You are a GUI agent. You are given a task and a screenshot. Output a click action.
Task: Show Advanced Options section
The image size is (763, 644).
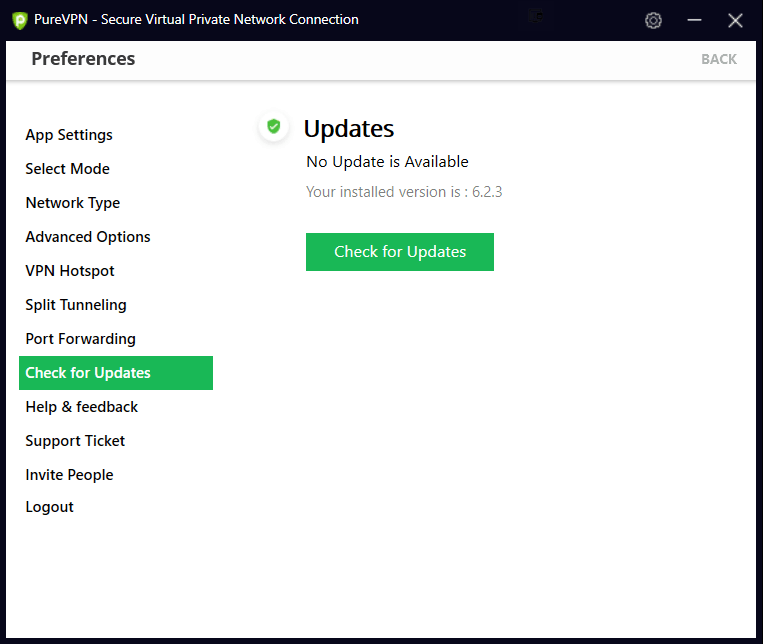pos(88,237)
